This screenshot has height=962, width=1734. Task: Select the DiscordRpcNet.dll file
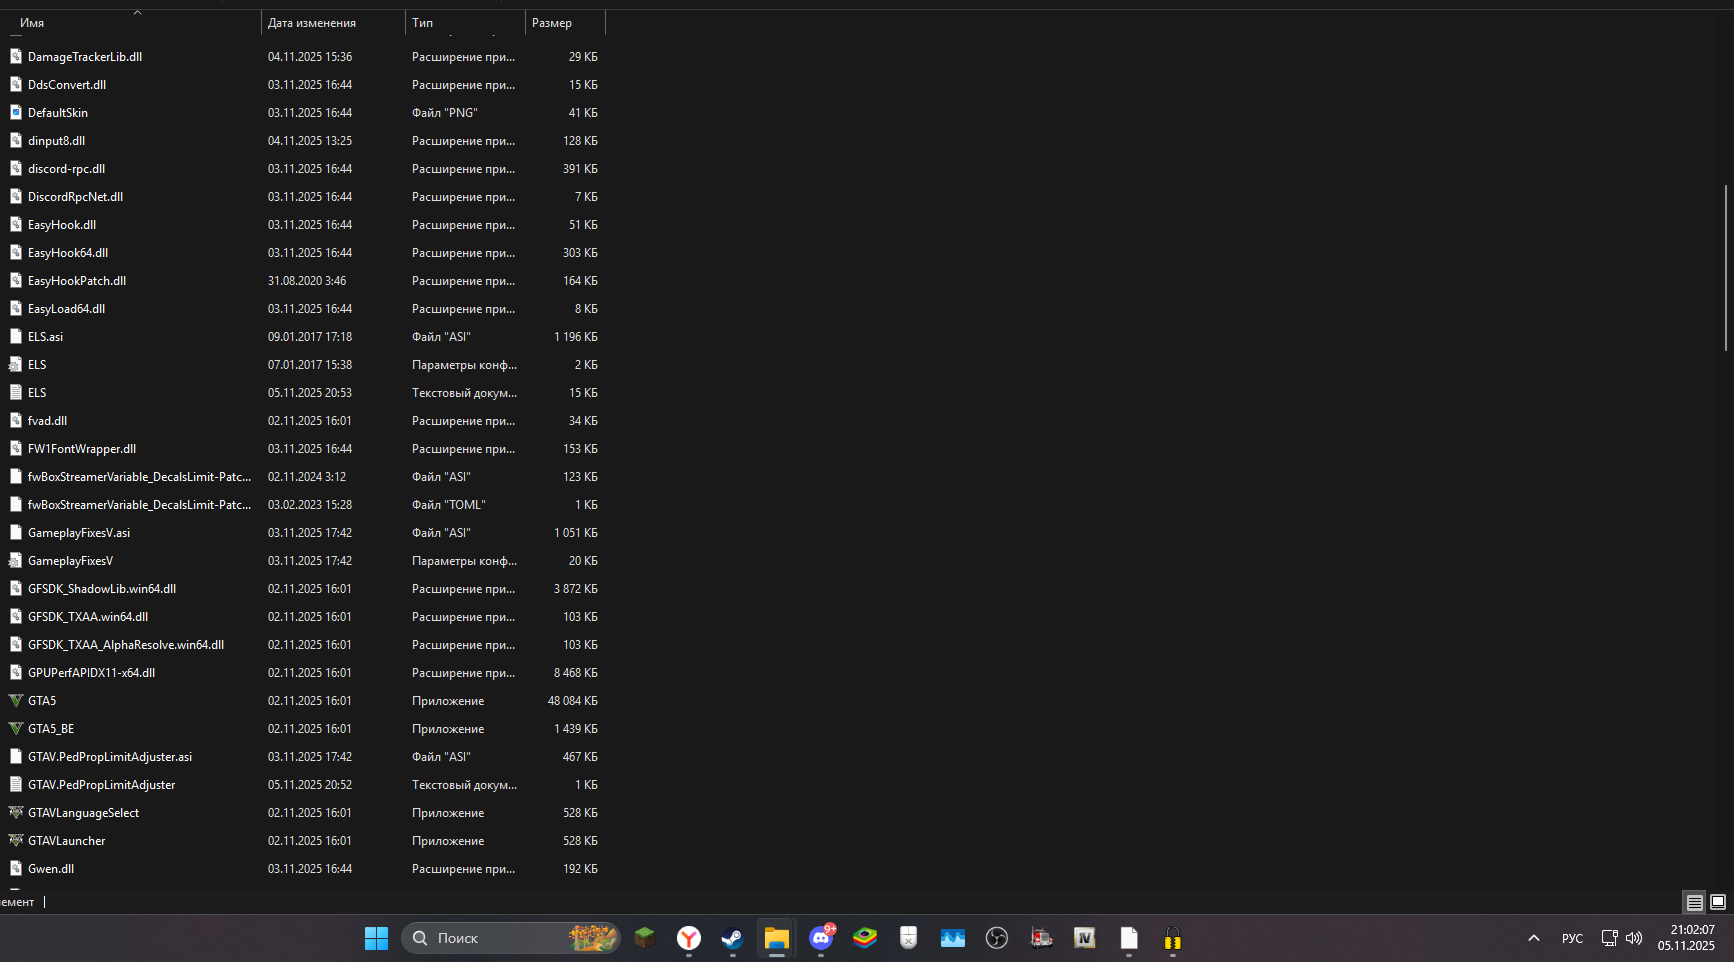pos(76,197)
